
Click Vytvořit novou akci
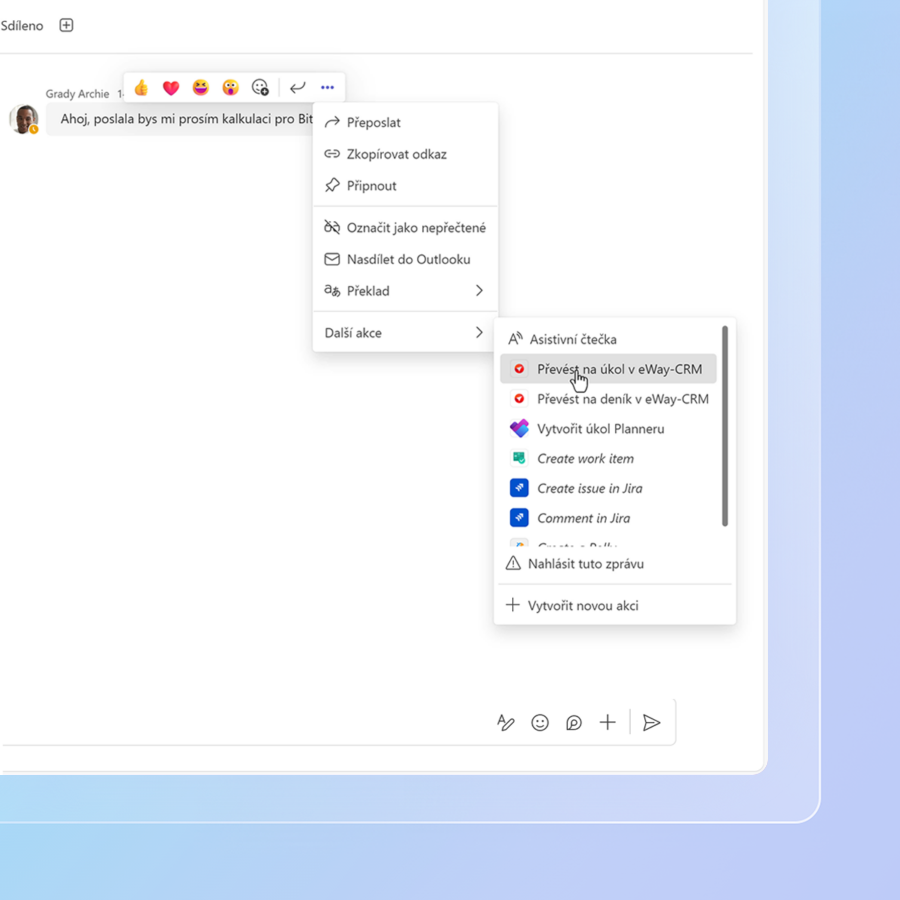pos(614,606)
